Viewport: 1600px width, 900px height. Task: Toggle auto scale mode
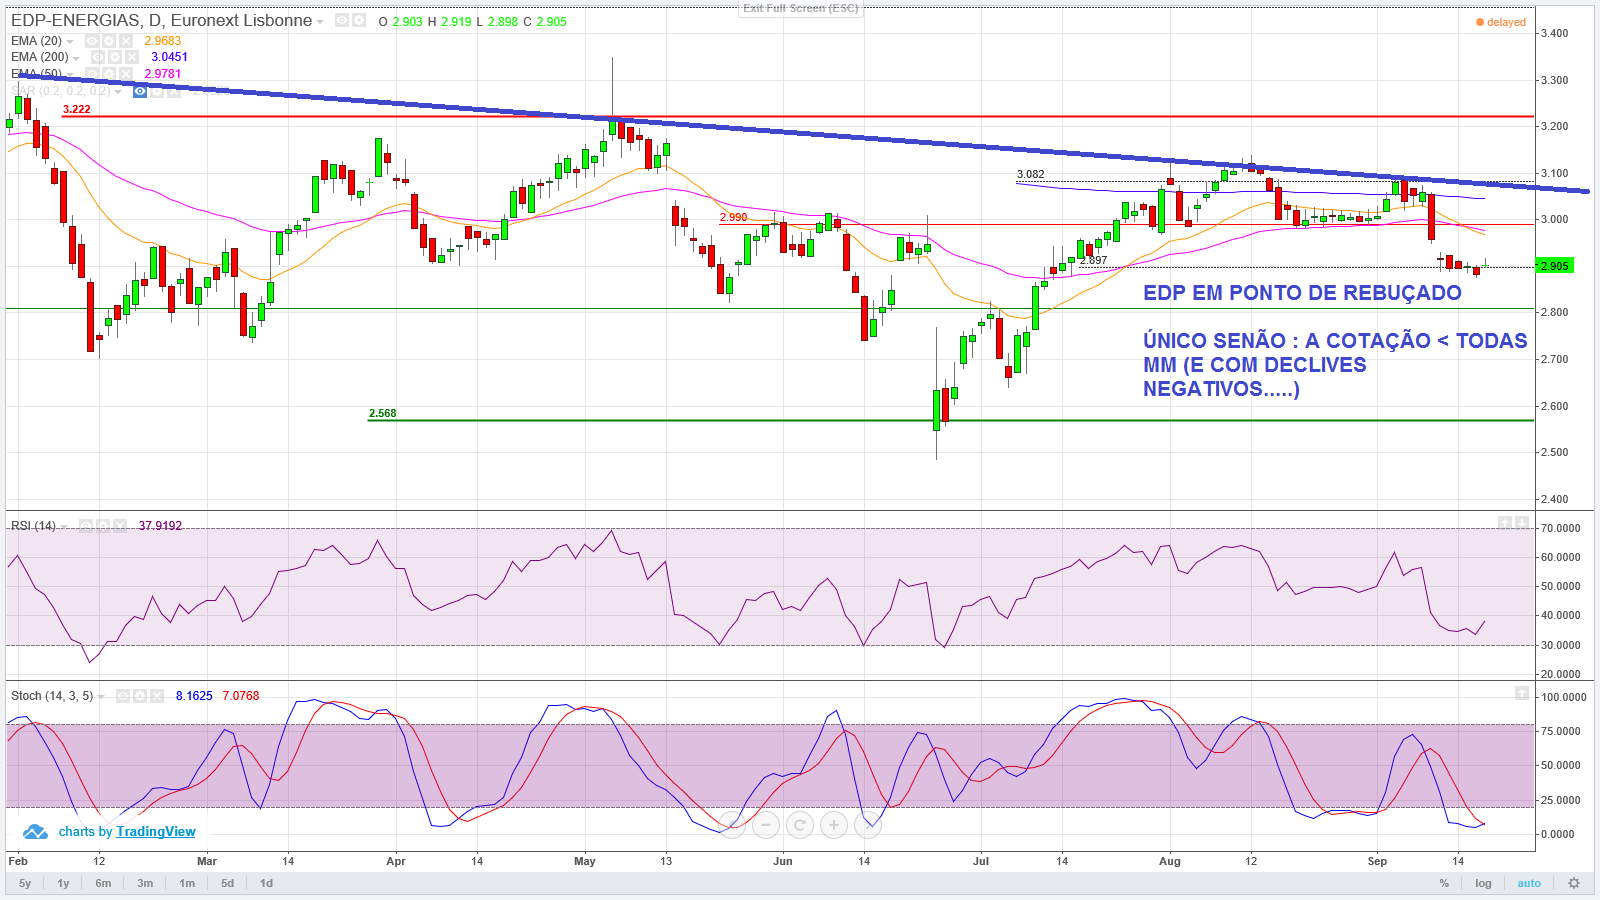(x=1529, y=883)
